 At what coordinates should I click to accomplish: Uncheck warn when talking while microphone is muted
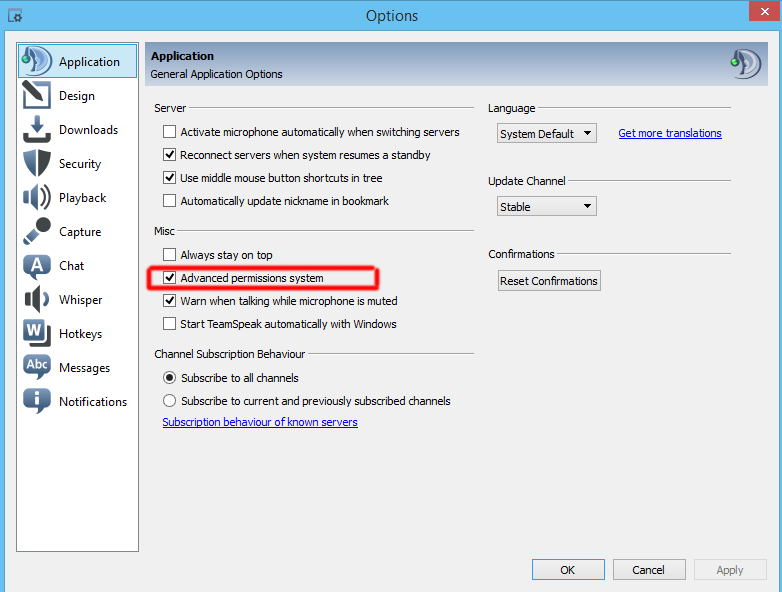[x=170, y=300]
